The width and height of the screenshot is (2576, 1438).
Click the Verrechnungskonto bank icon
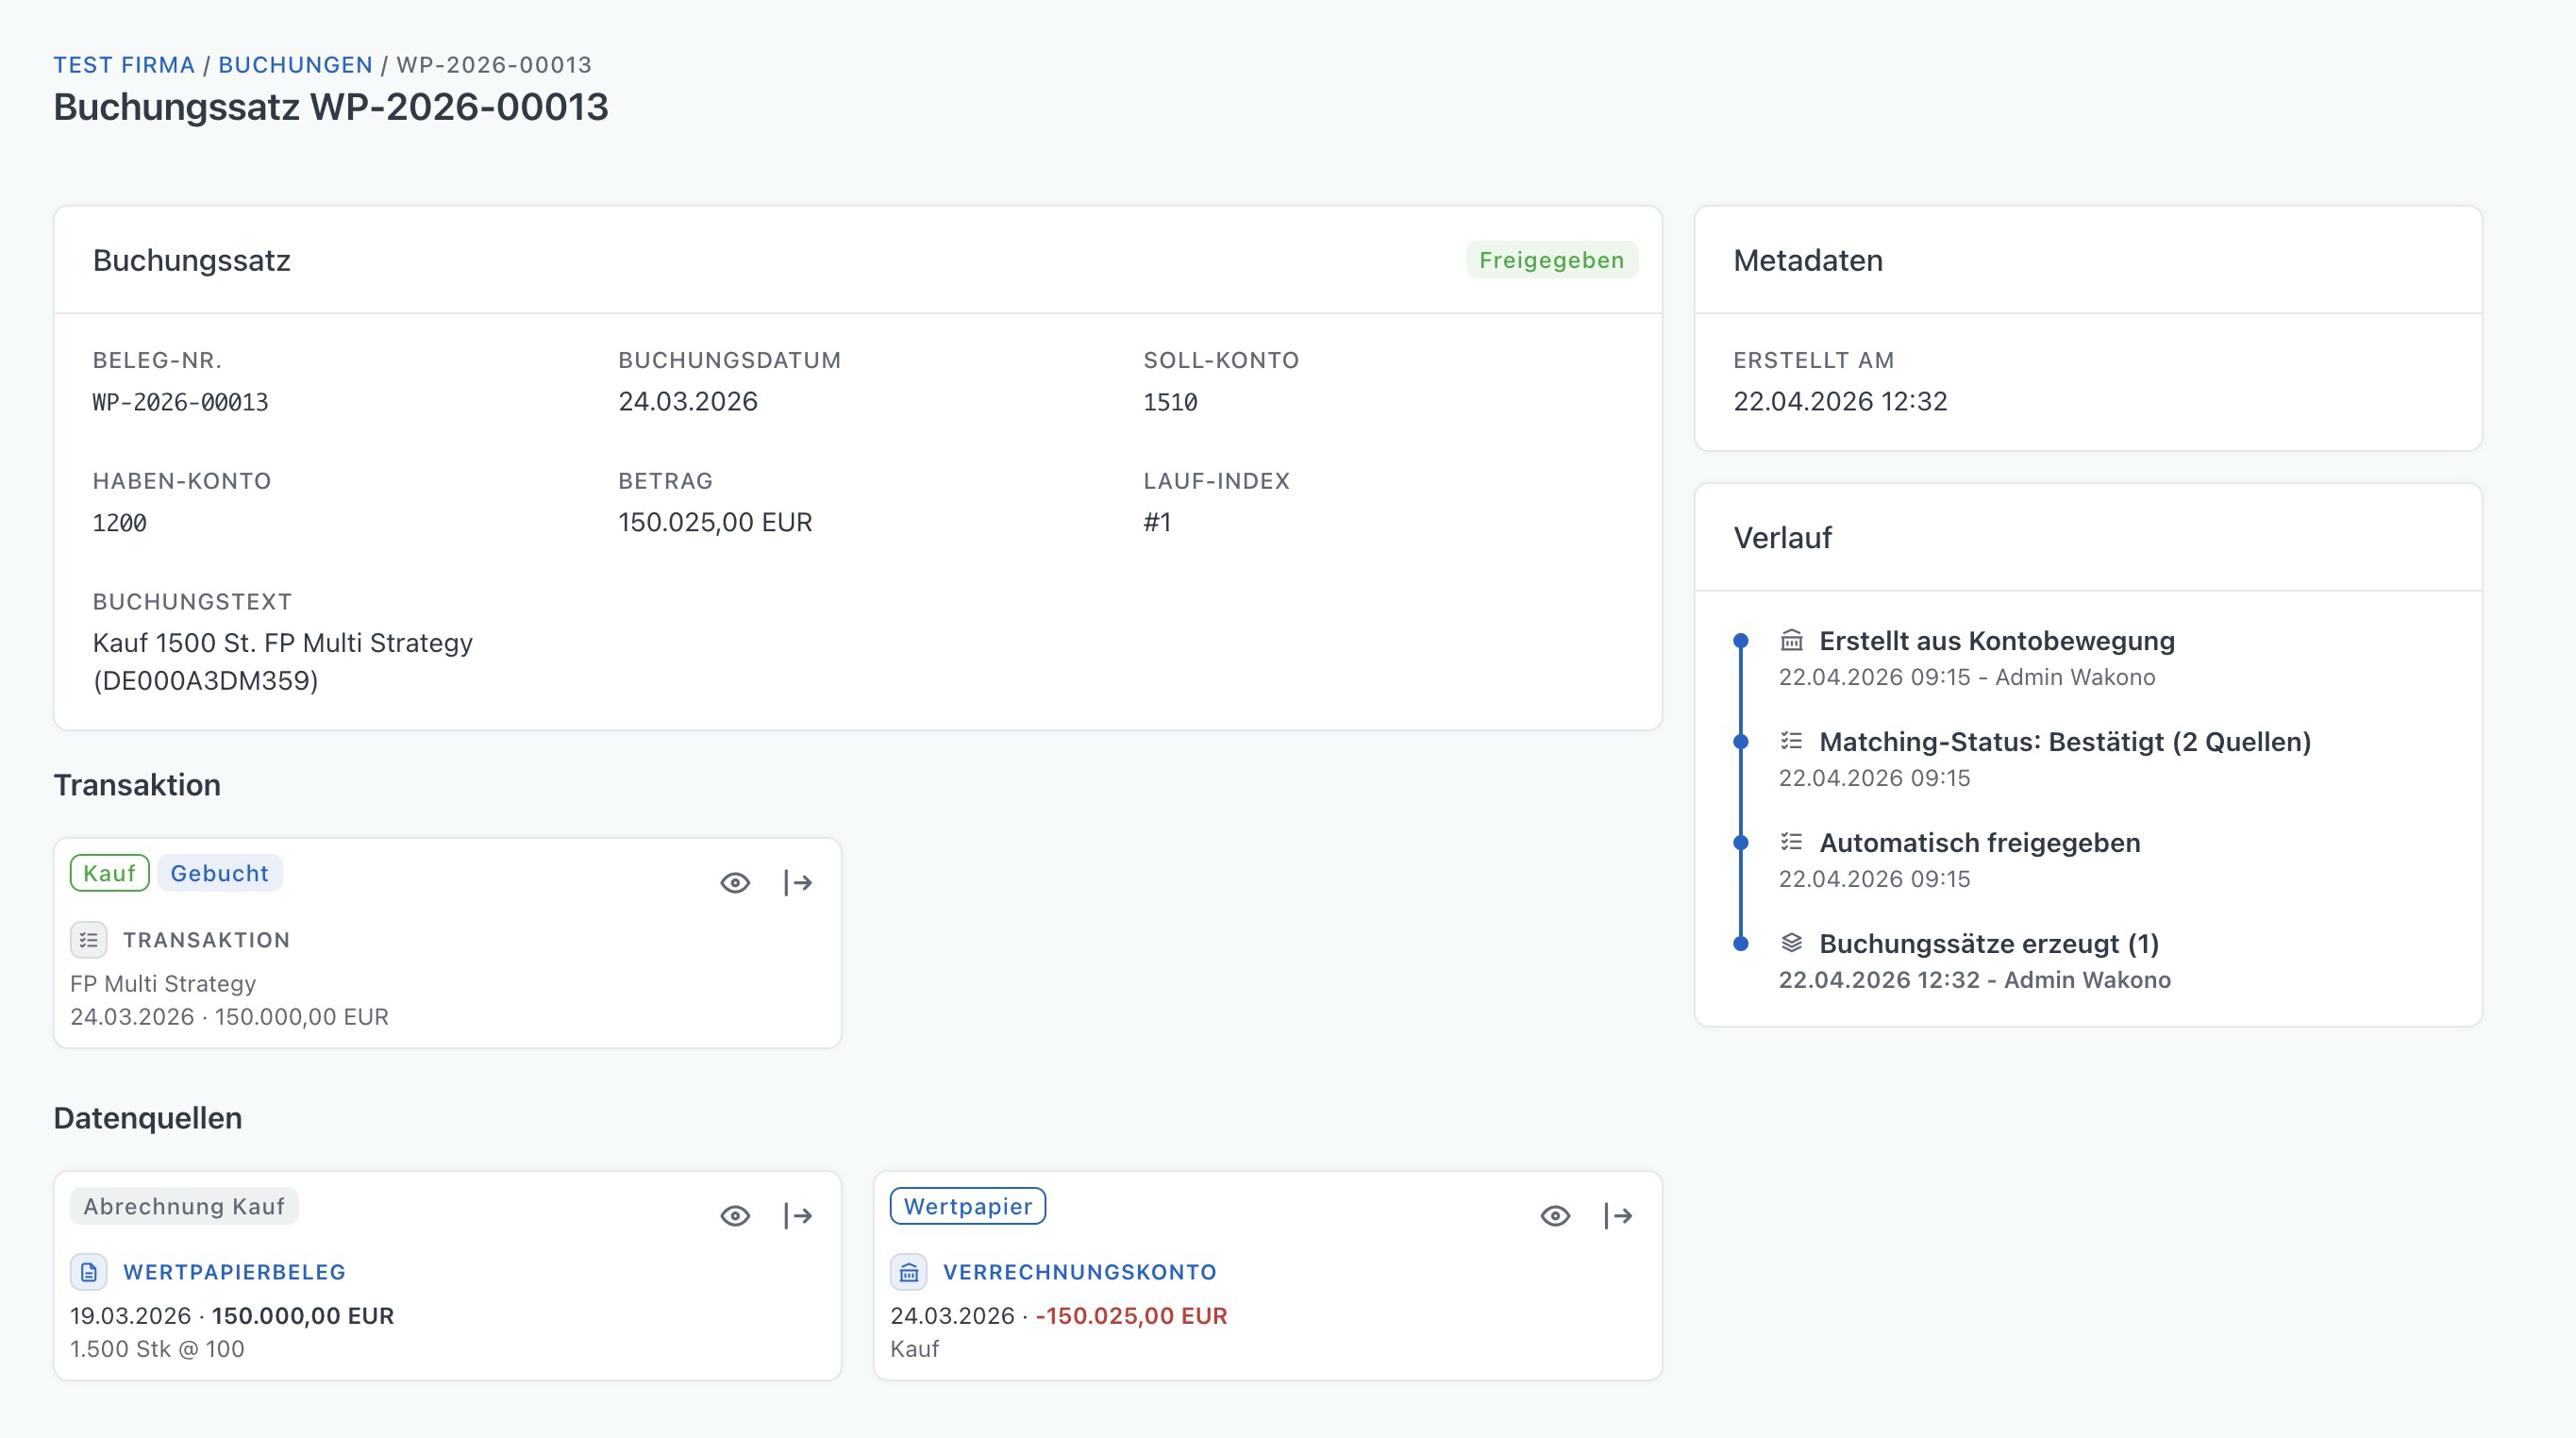point(909,1272)
